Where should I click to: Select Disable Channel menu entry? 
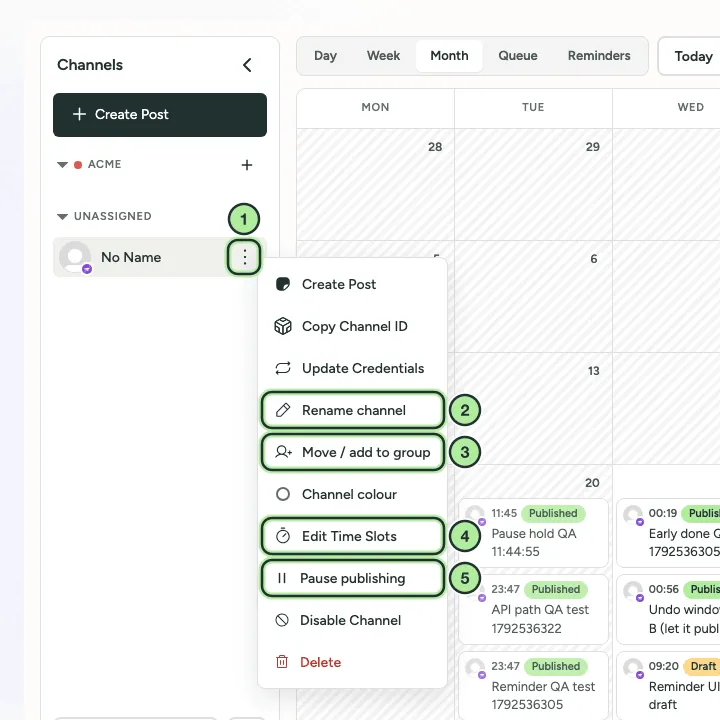(352, 620)
